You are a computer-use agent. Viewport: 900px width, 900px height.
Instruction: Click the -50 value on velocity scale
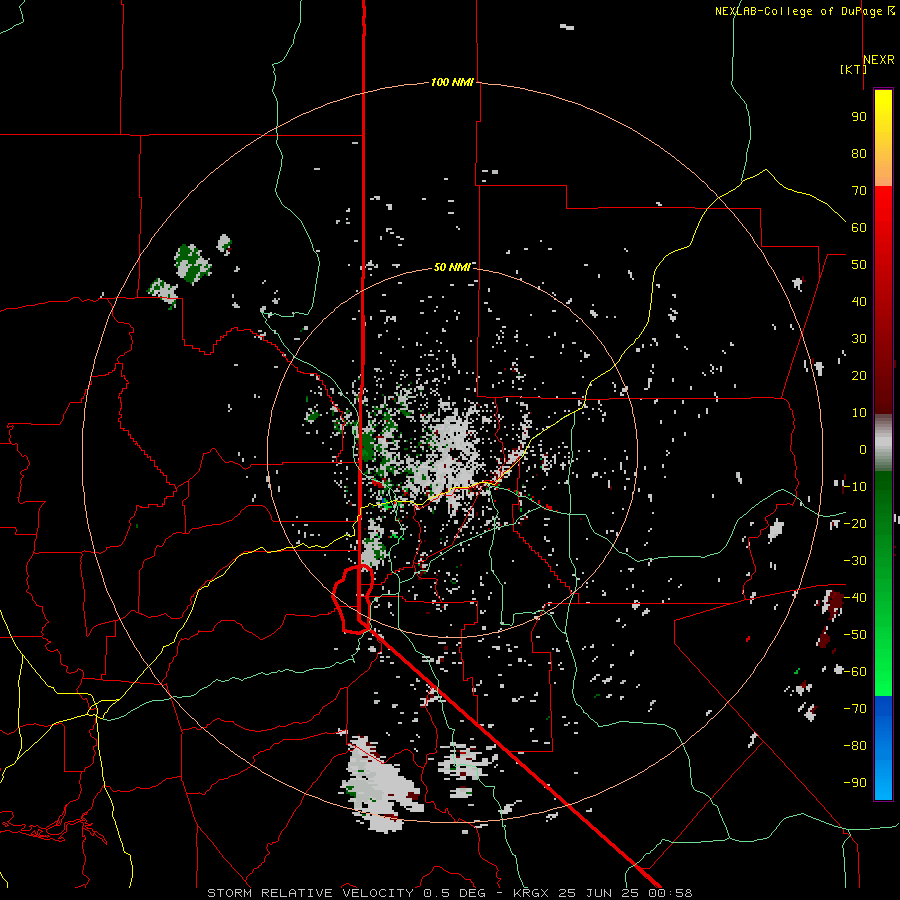[855, 635]
